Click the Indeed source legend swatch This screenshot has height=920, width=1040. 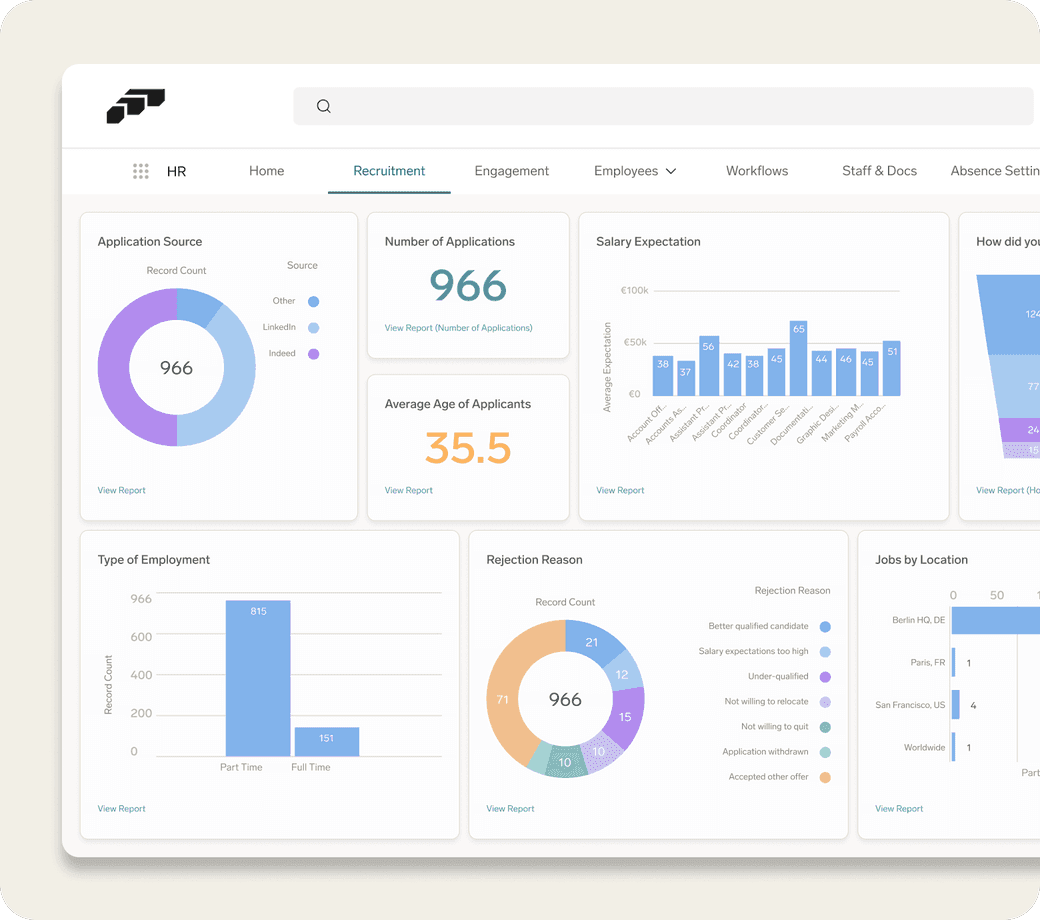pyautogui.click(x=314, y=354)
